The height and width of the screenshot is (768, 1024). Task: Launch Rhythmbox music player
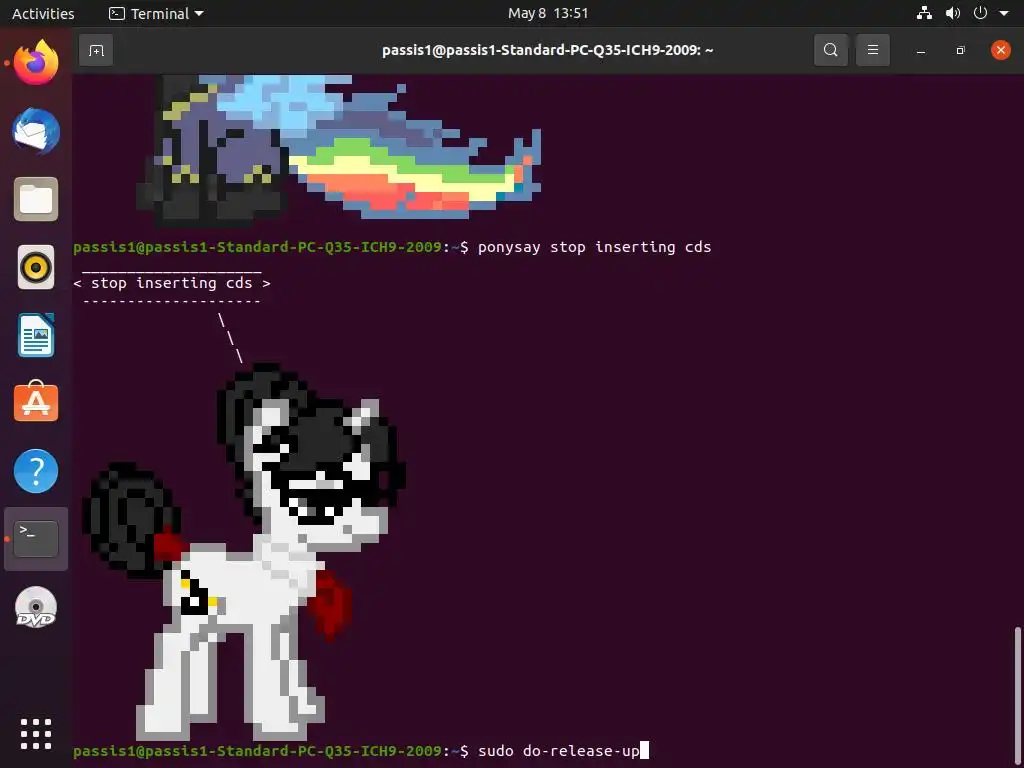coord(36,267)
